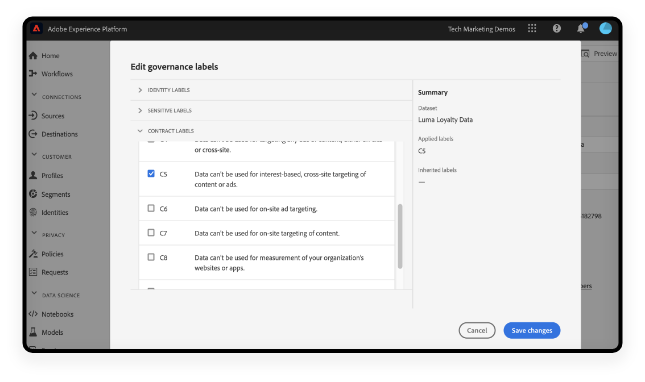Viewport: 645px width, 382px height.
Task: Click the Adobe logo icon
Action: [x=37, y=28]
